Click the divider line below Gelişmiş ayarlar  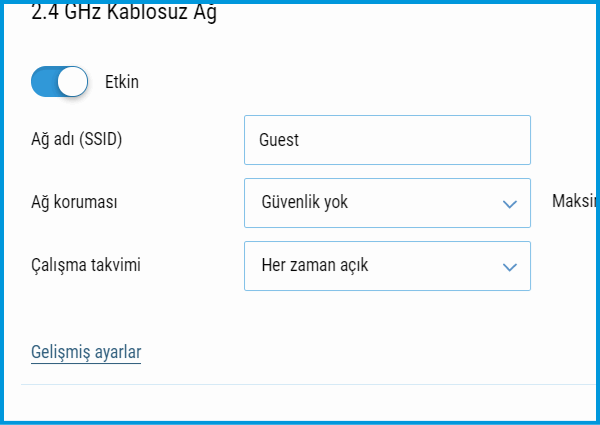point(300,384)
